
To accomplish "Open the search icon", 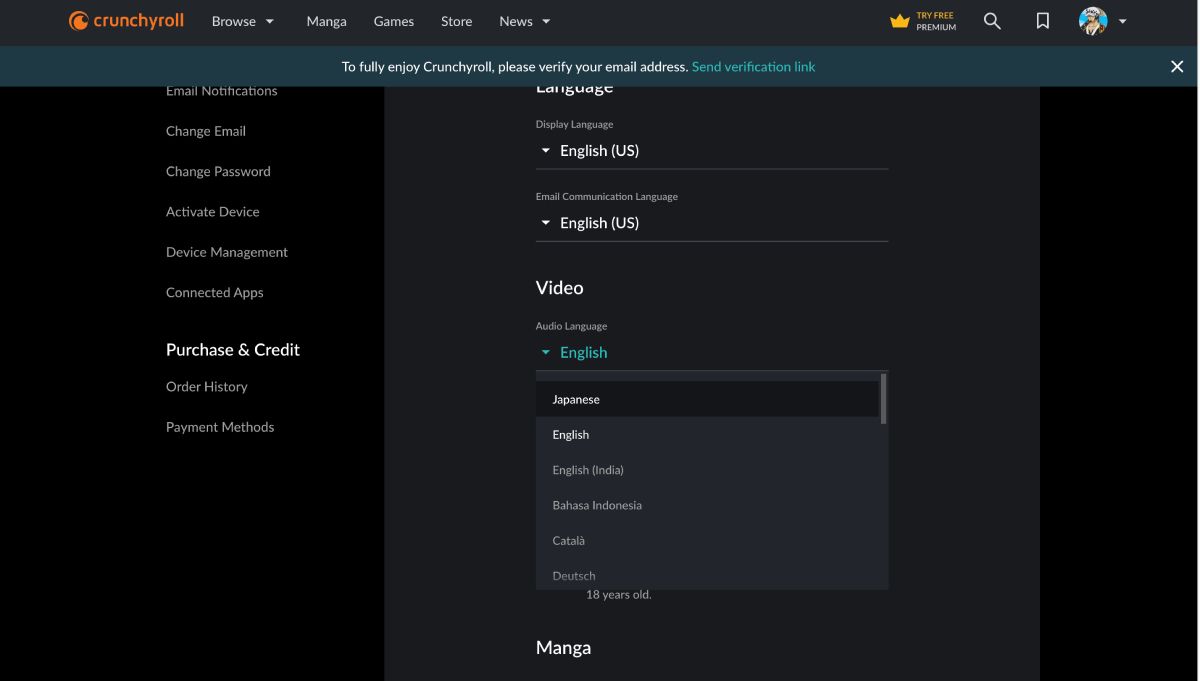I will point(992,21).
